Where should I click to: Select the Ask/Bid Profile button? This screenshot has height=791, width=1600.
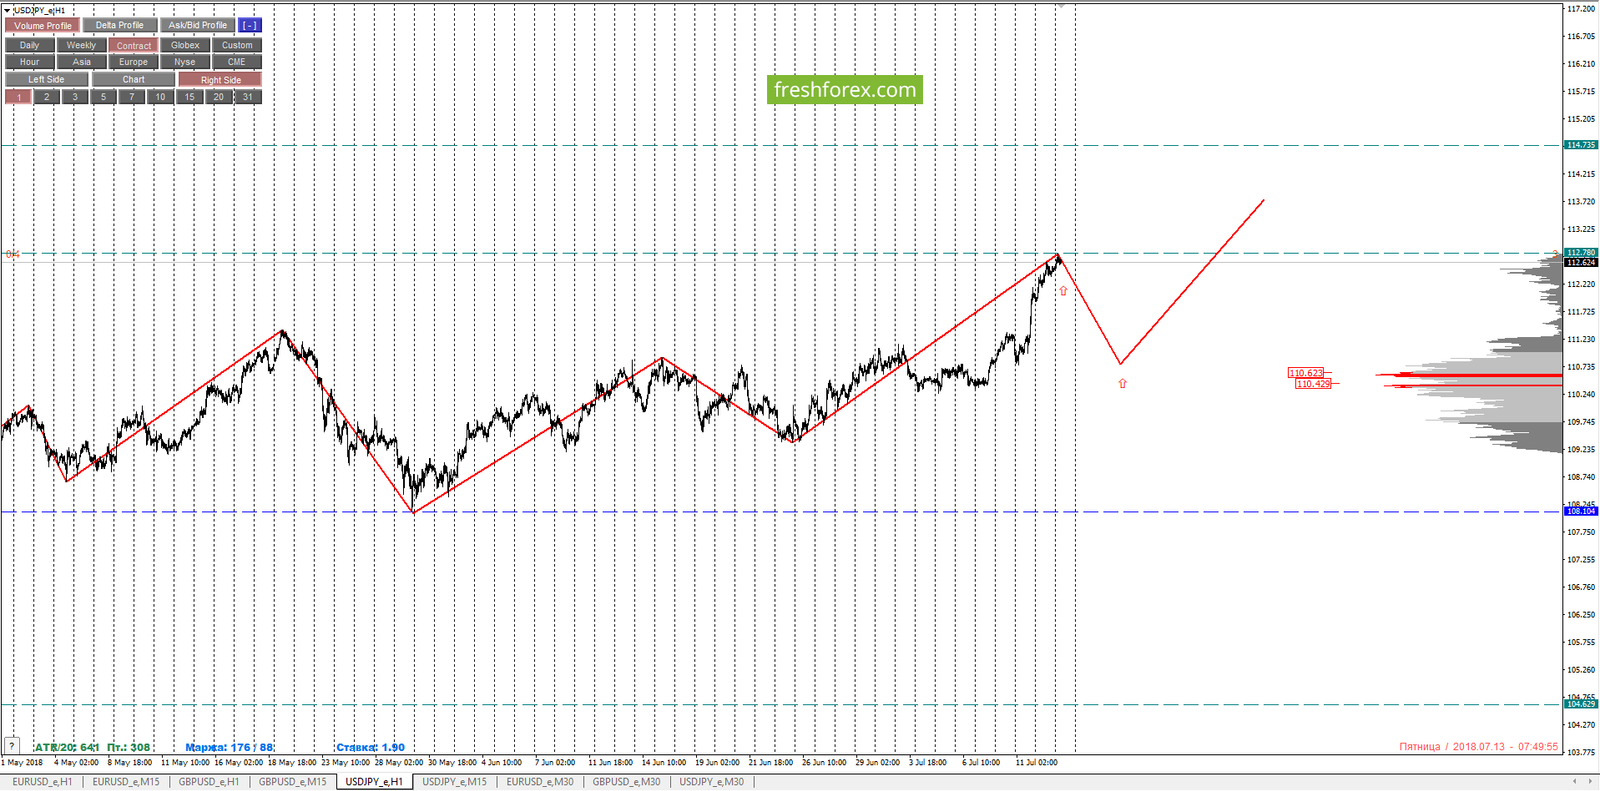(x=197, y=25)
